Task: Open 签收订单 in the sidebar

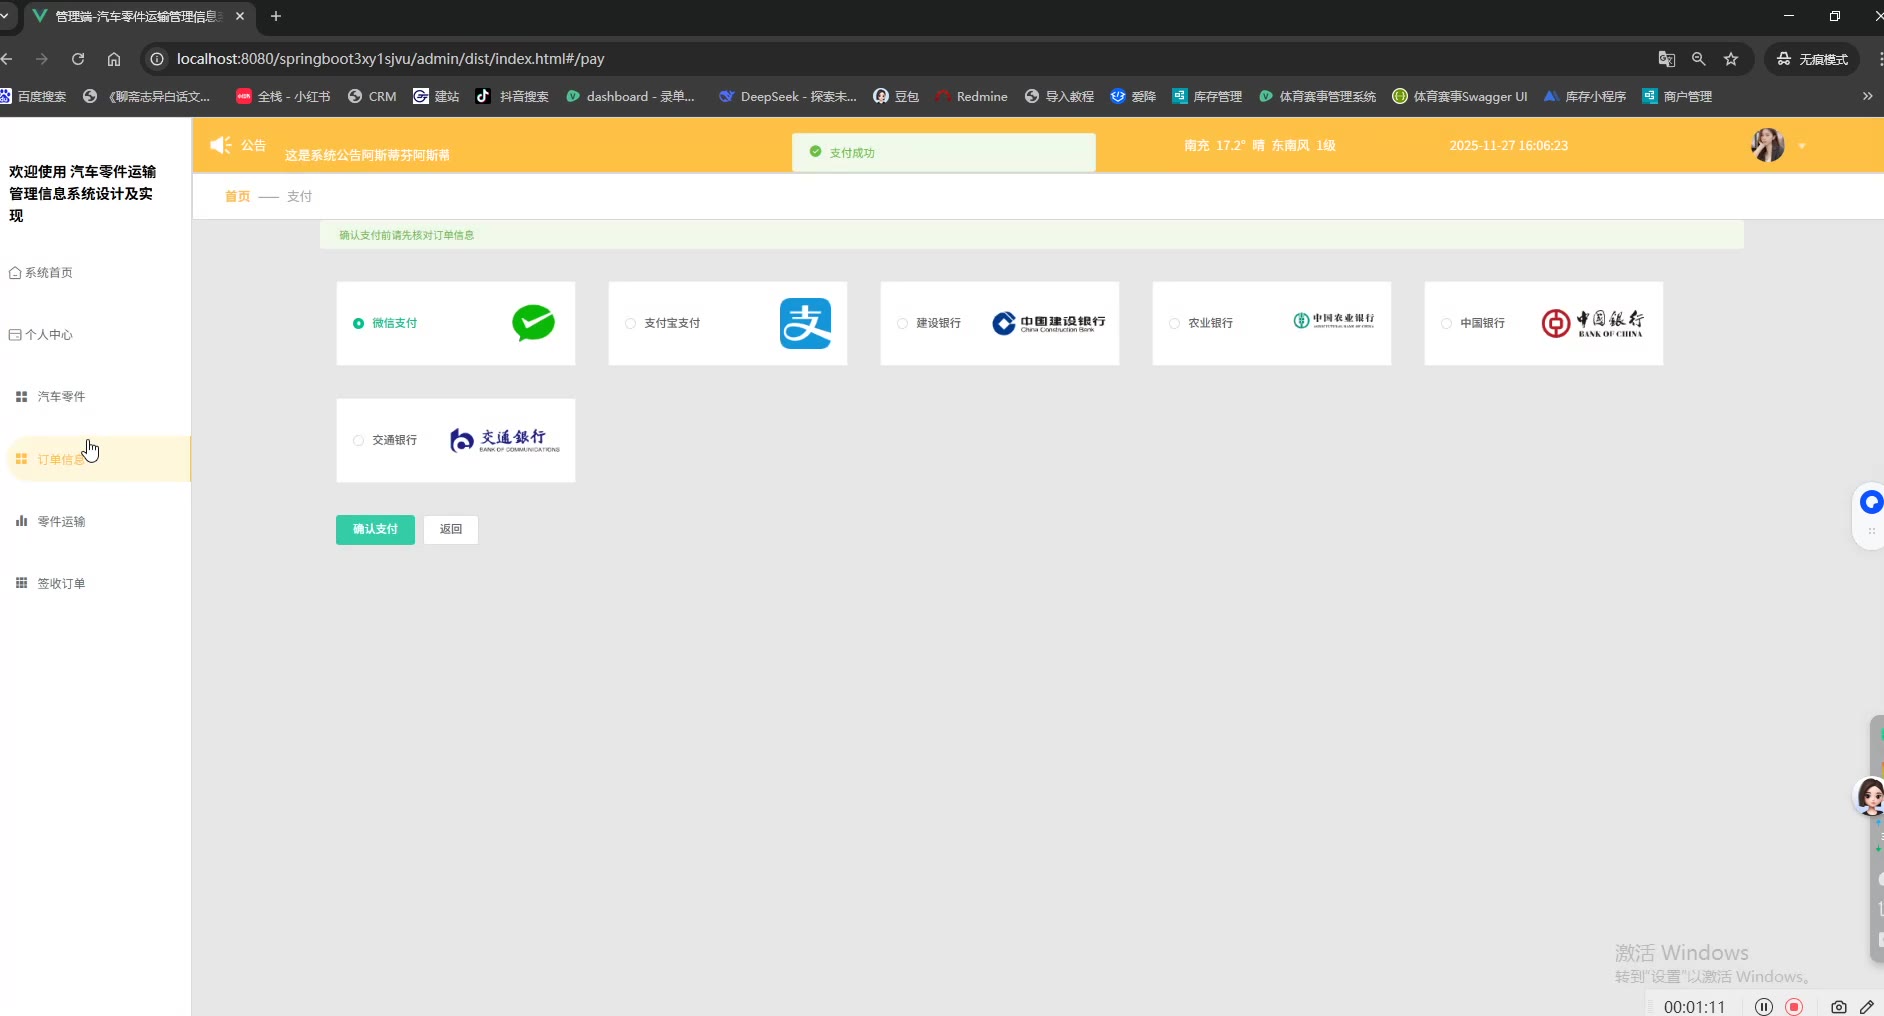Action: 51,583
